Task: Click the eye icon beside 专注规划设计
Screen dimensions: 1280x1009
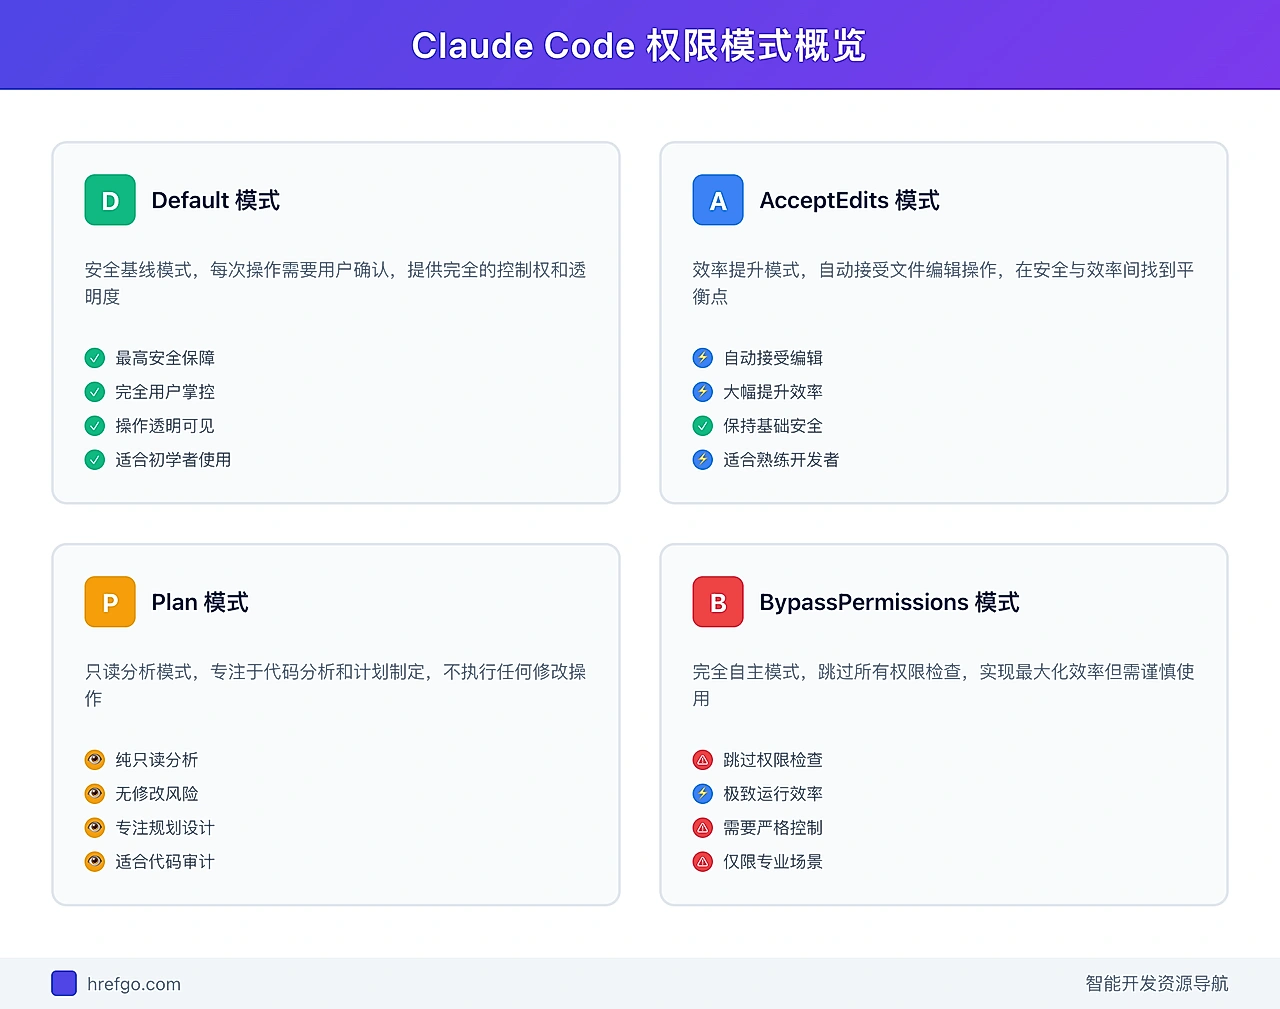Action: pyautogui.click(x=95, y=828)
